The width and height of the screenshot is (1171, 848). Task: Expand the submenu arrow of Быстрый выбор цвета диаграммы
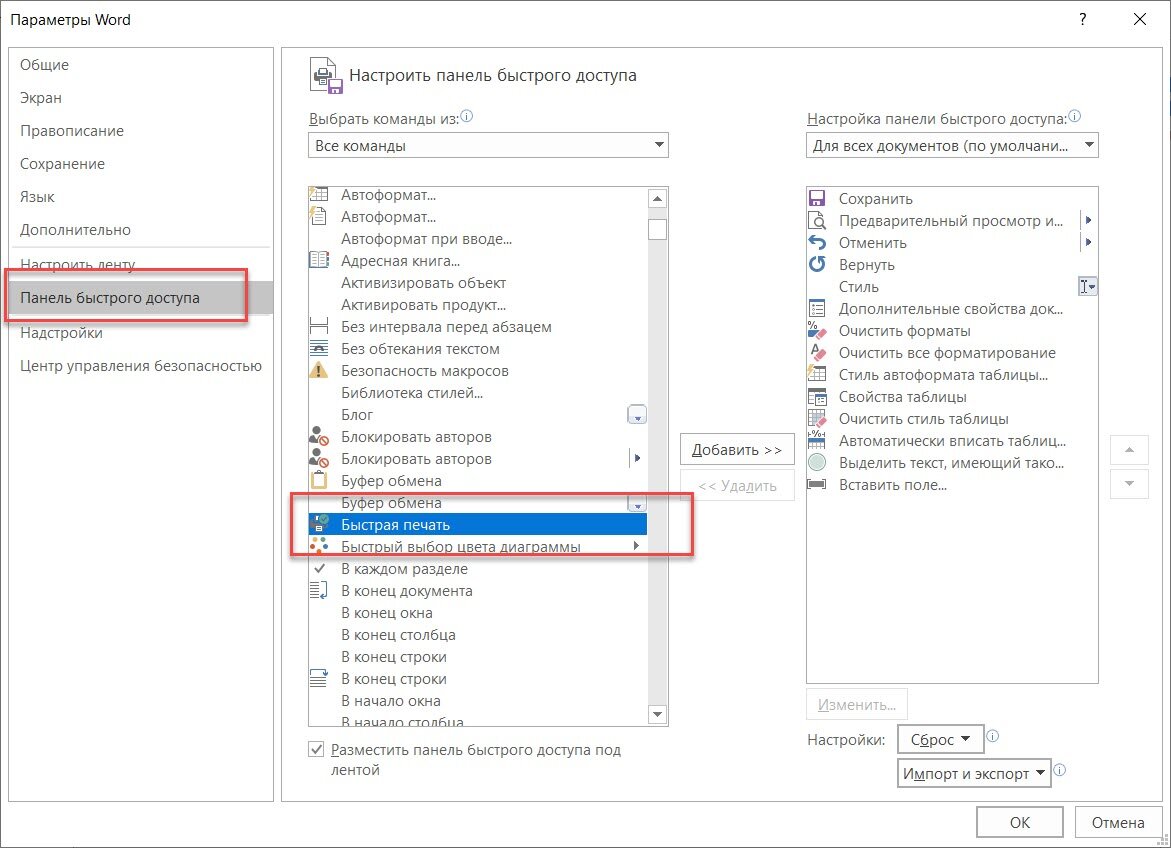click(x=636, y=546)
